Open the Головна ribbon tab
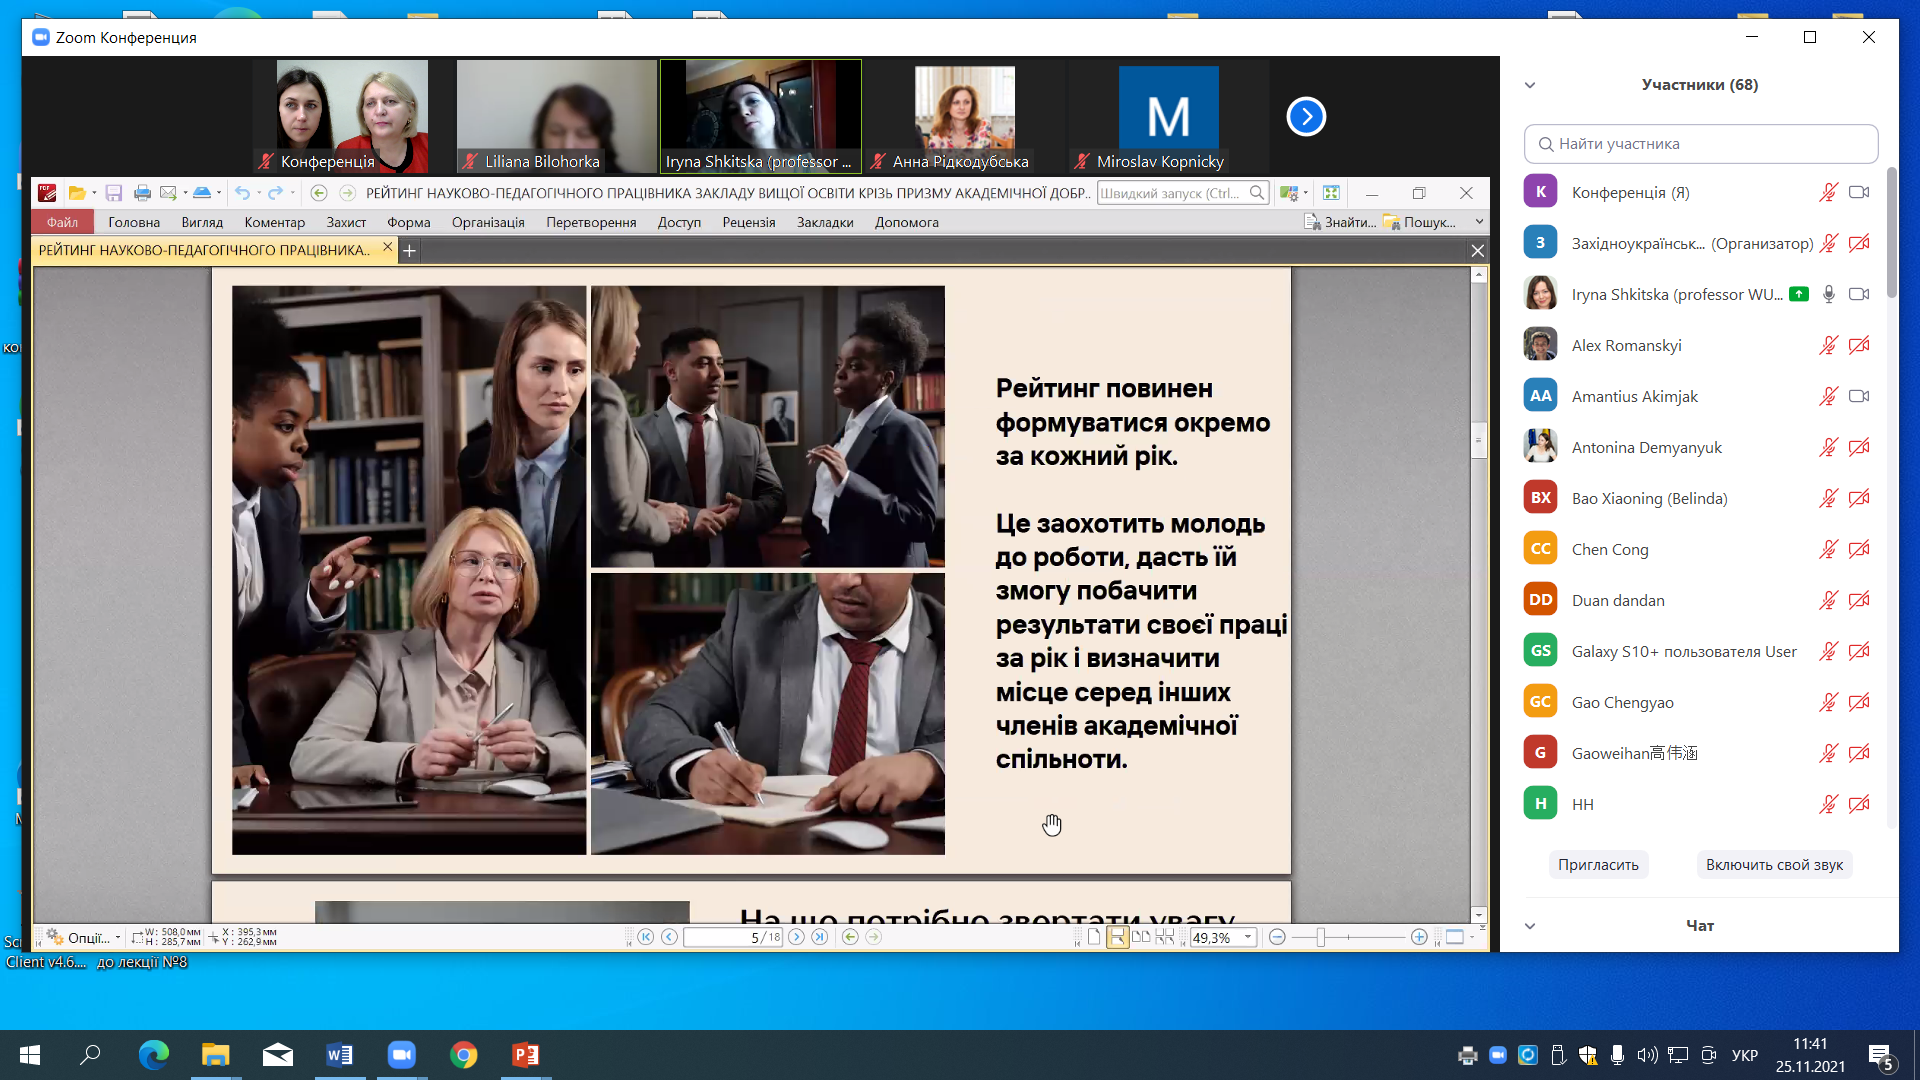The image size is (1920, 1080). [x=134, y=222]
